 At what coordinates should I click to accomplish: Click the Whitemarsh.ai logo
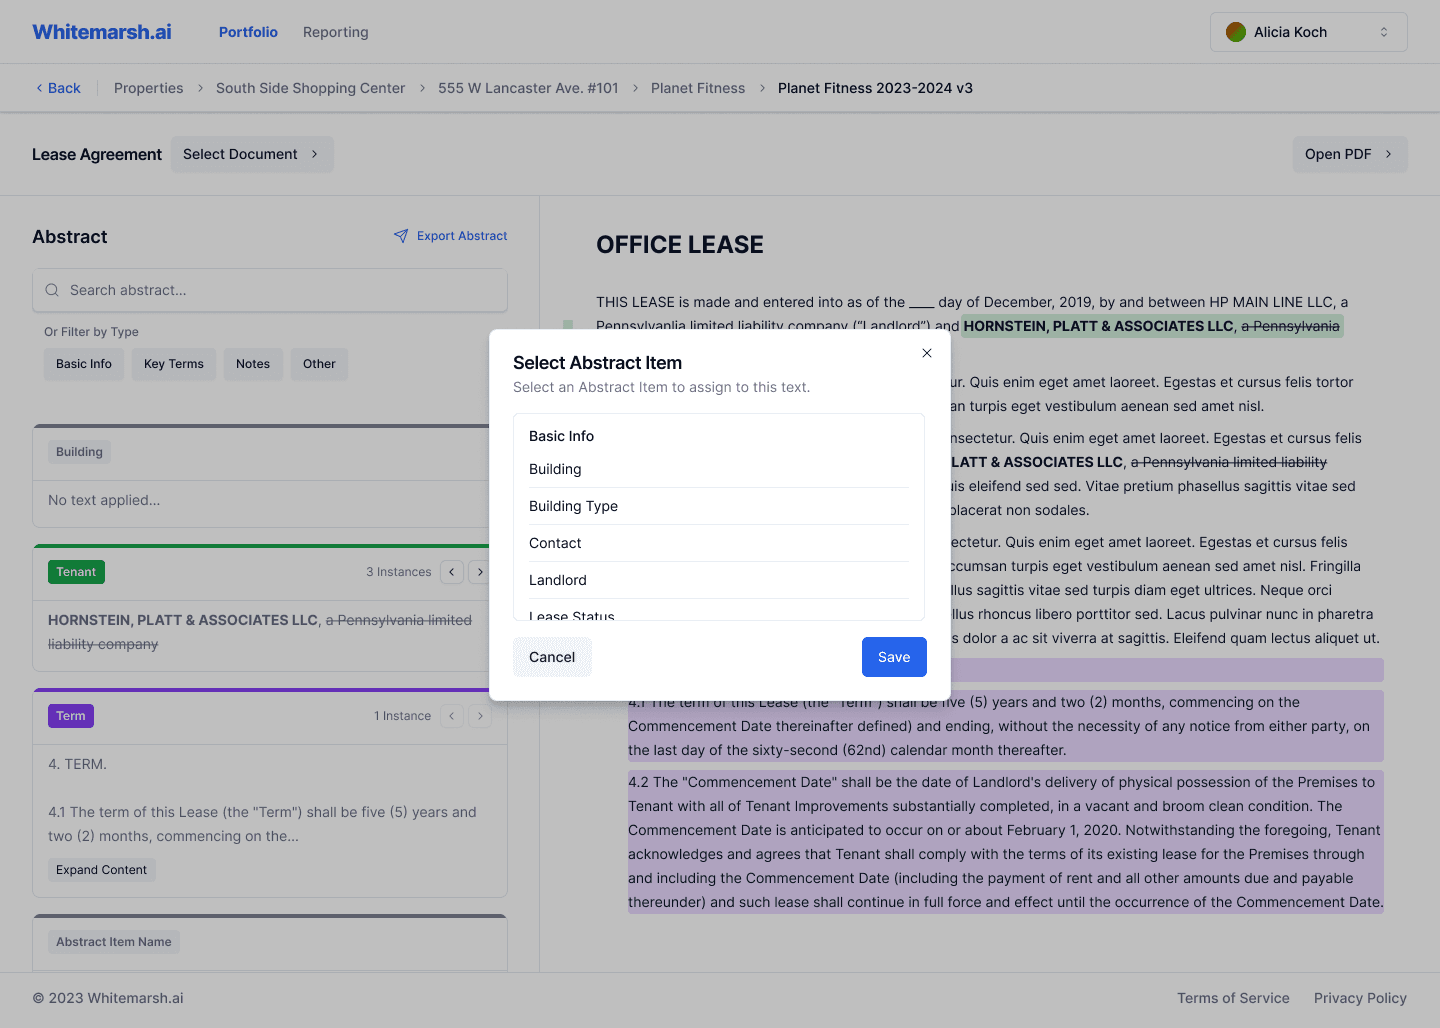[102, 32]
